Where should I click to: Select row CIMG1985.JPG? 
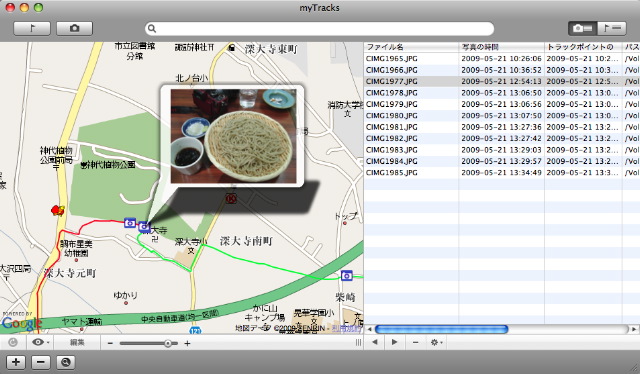pos(502,173)
